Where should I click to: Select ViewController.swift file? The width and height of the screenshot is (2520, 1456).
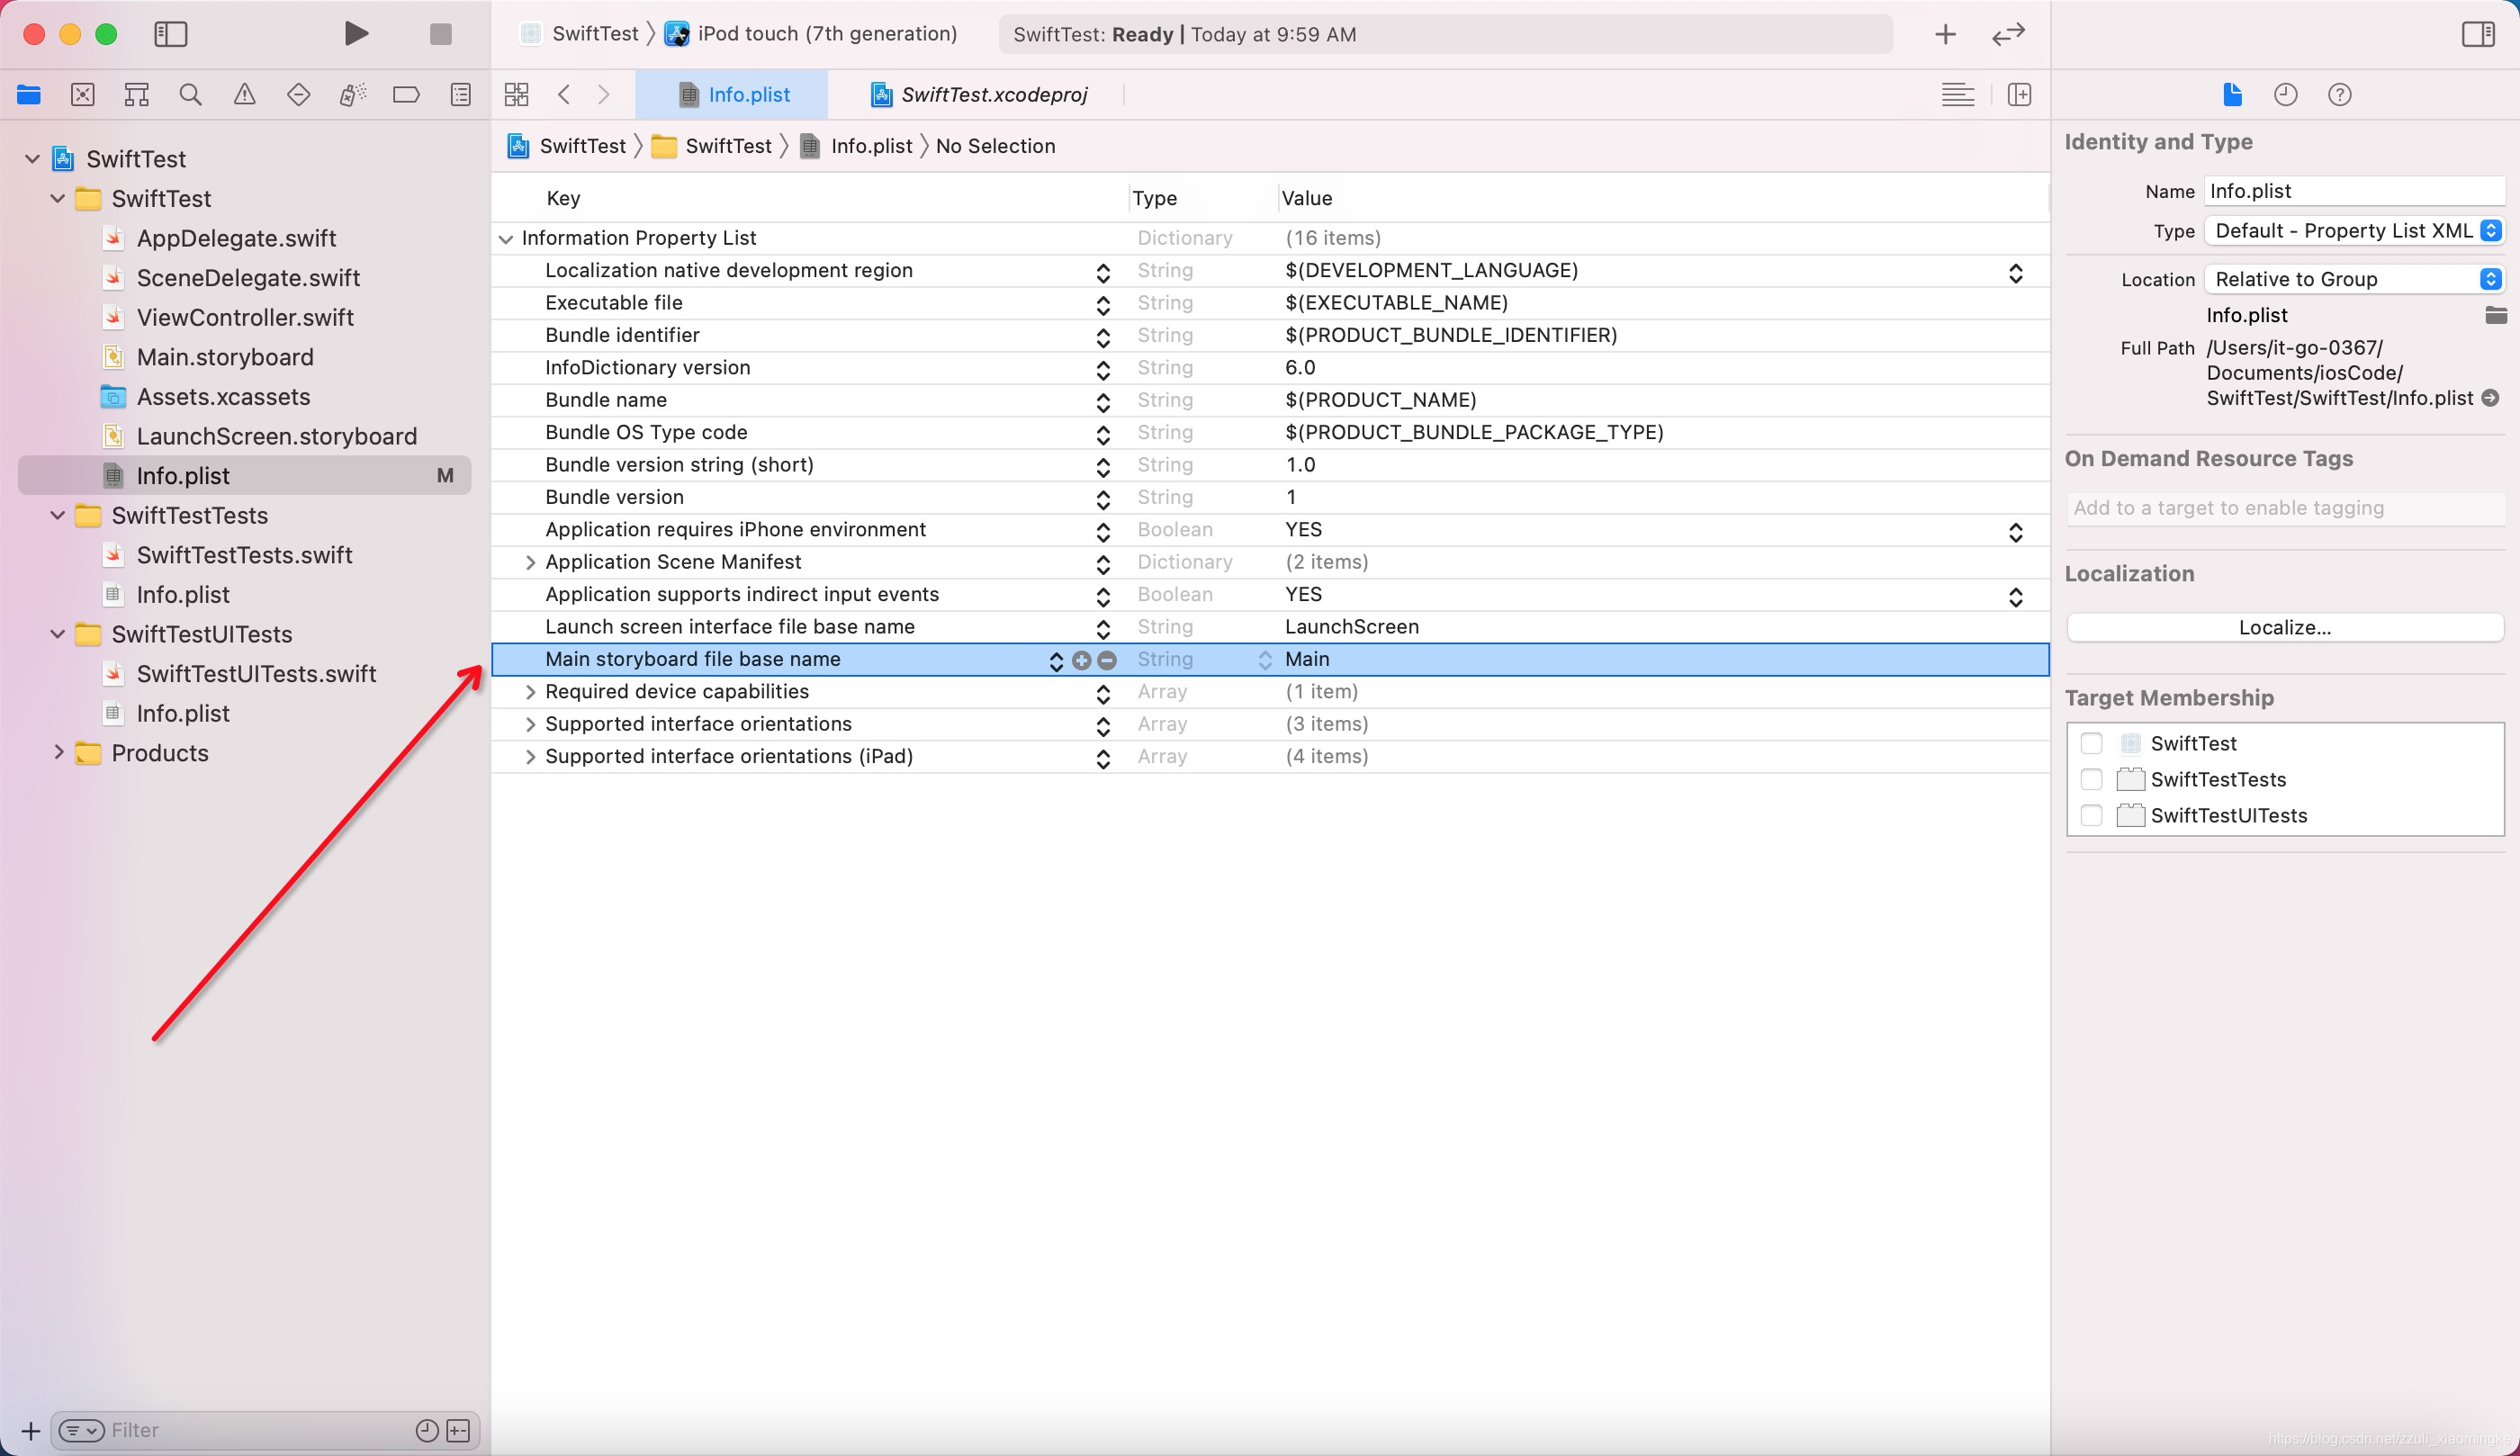click(x=245, y=317)
